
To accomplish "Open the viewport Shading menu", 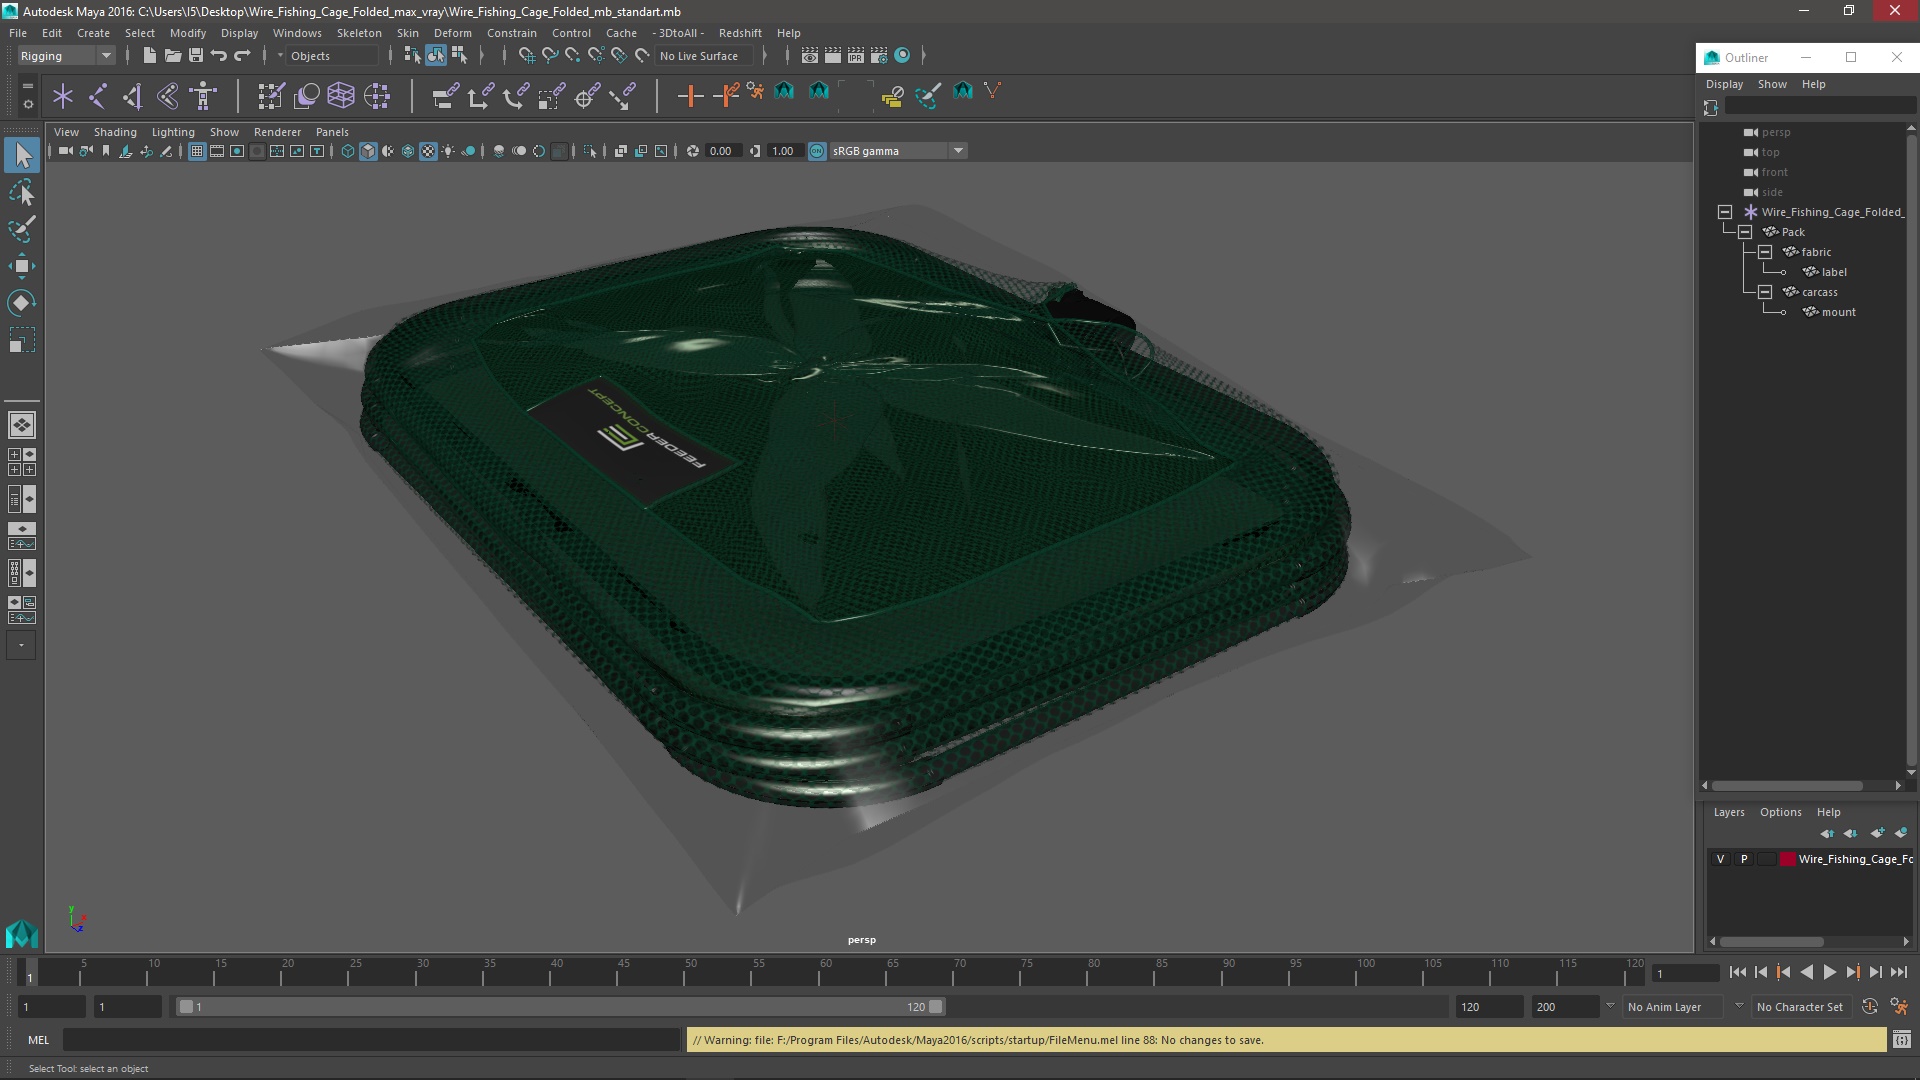I will click(x=115, y=132).
